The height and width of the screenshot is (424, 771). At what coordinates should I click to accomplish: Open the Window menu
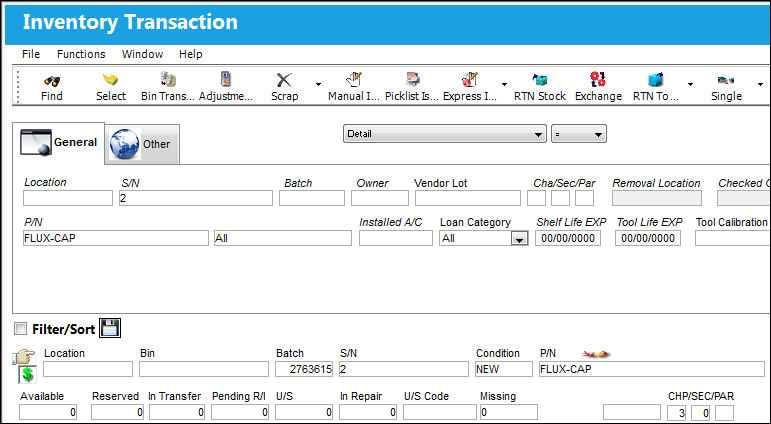coord(143,54)
